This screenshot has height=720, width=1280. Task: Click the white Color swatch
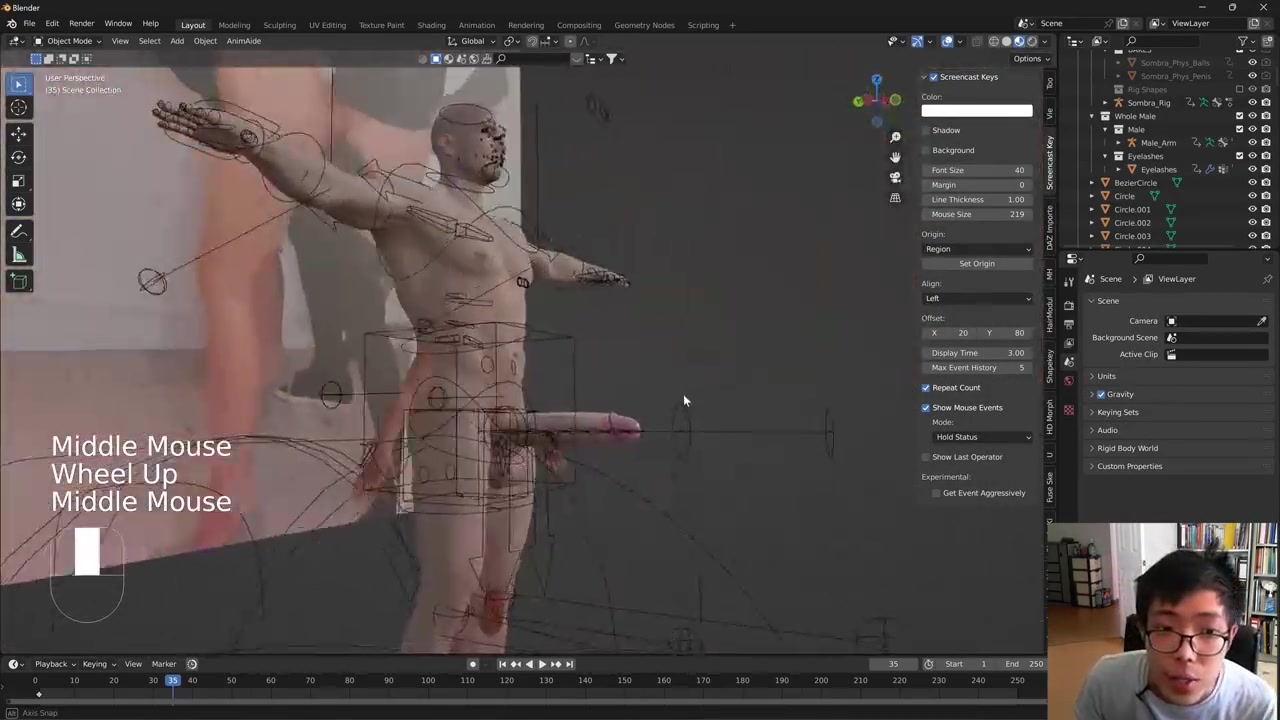click(976, 111)
